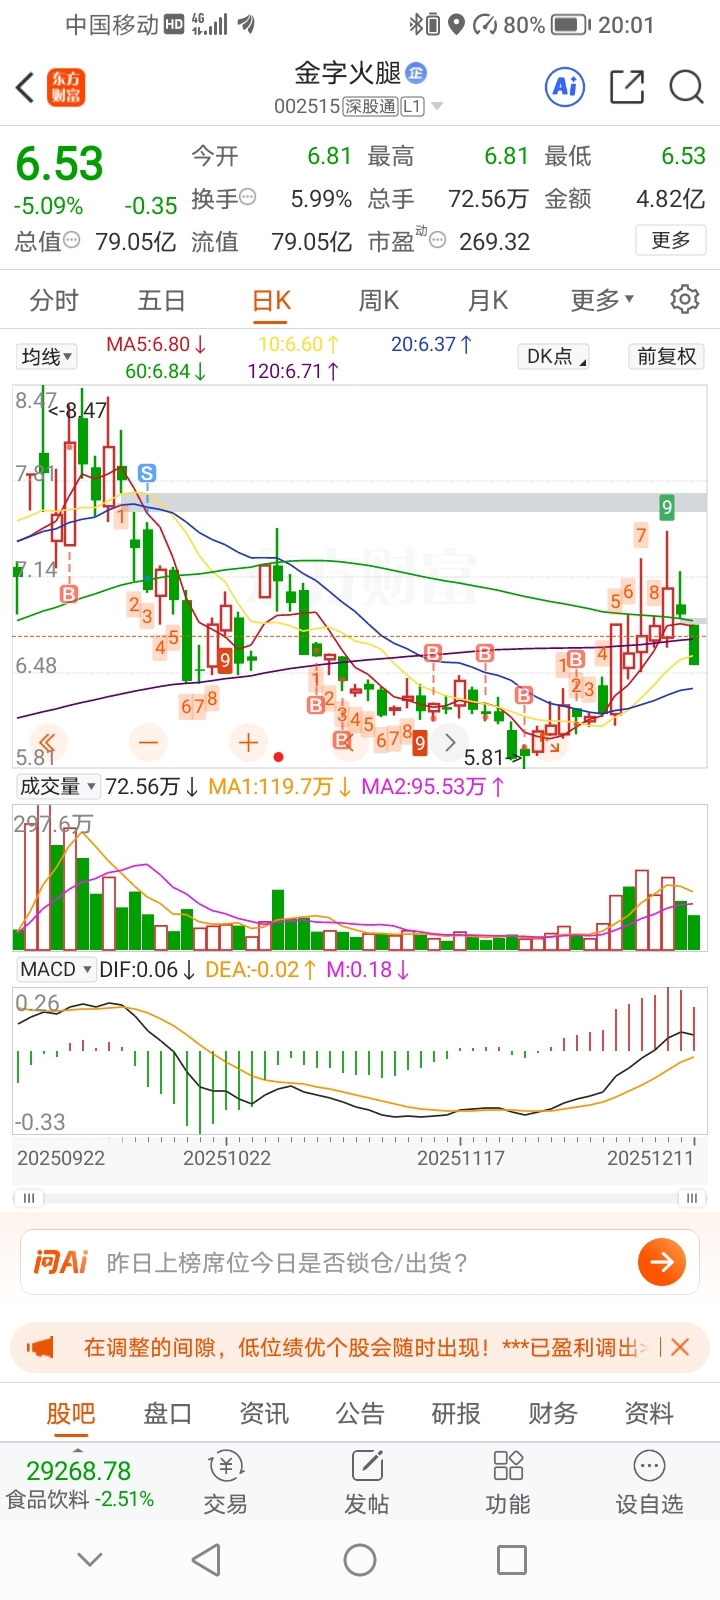The image size is (720, 1600).
Task: Open 设自选 watchlist icon
Action: click(x=649, y=1483)
